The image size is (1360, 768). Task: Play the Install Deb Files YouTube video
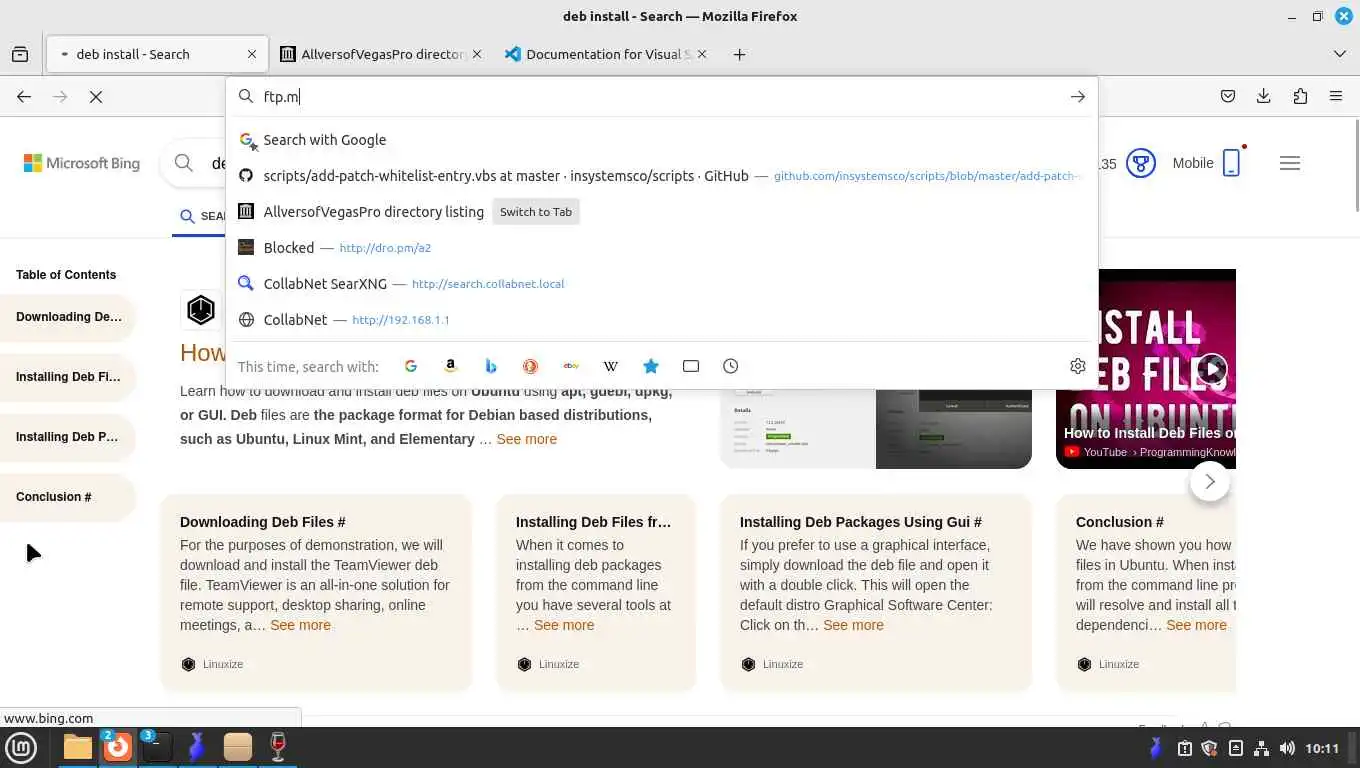(x=1212, y=369)
